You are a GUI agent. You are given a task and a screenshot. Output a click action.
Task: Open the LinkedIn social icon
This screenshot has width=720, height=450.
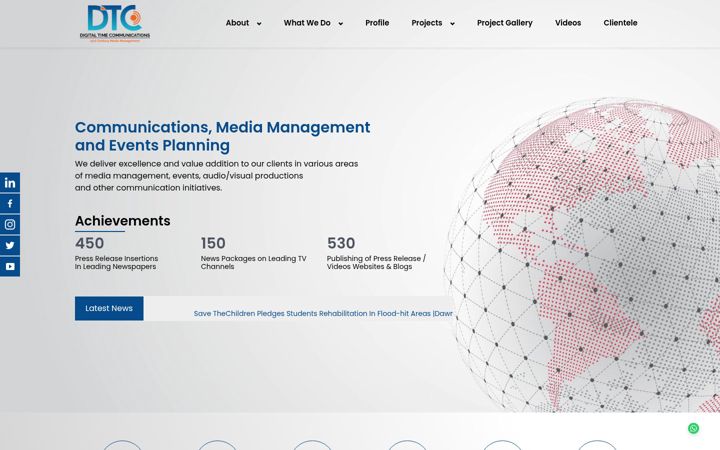[10, 183]
